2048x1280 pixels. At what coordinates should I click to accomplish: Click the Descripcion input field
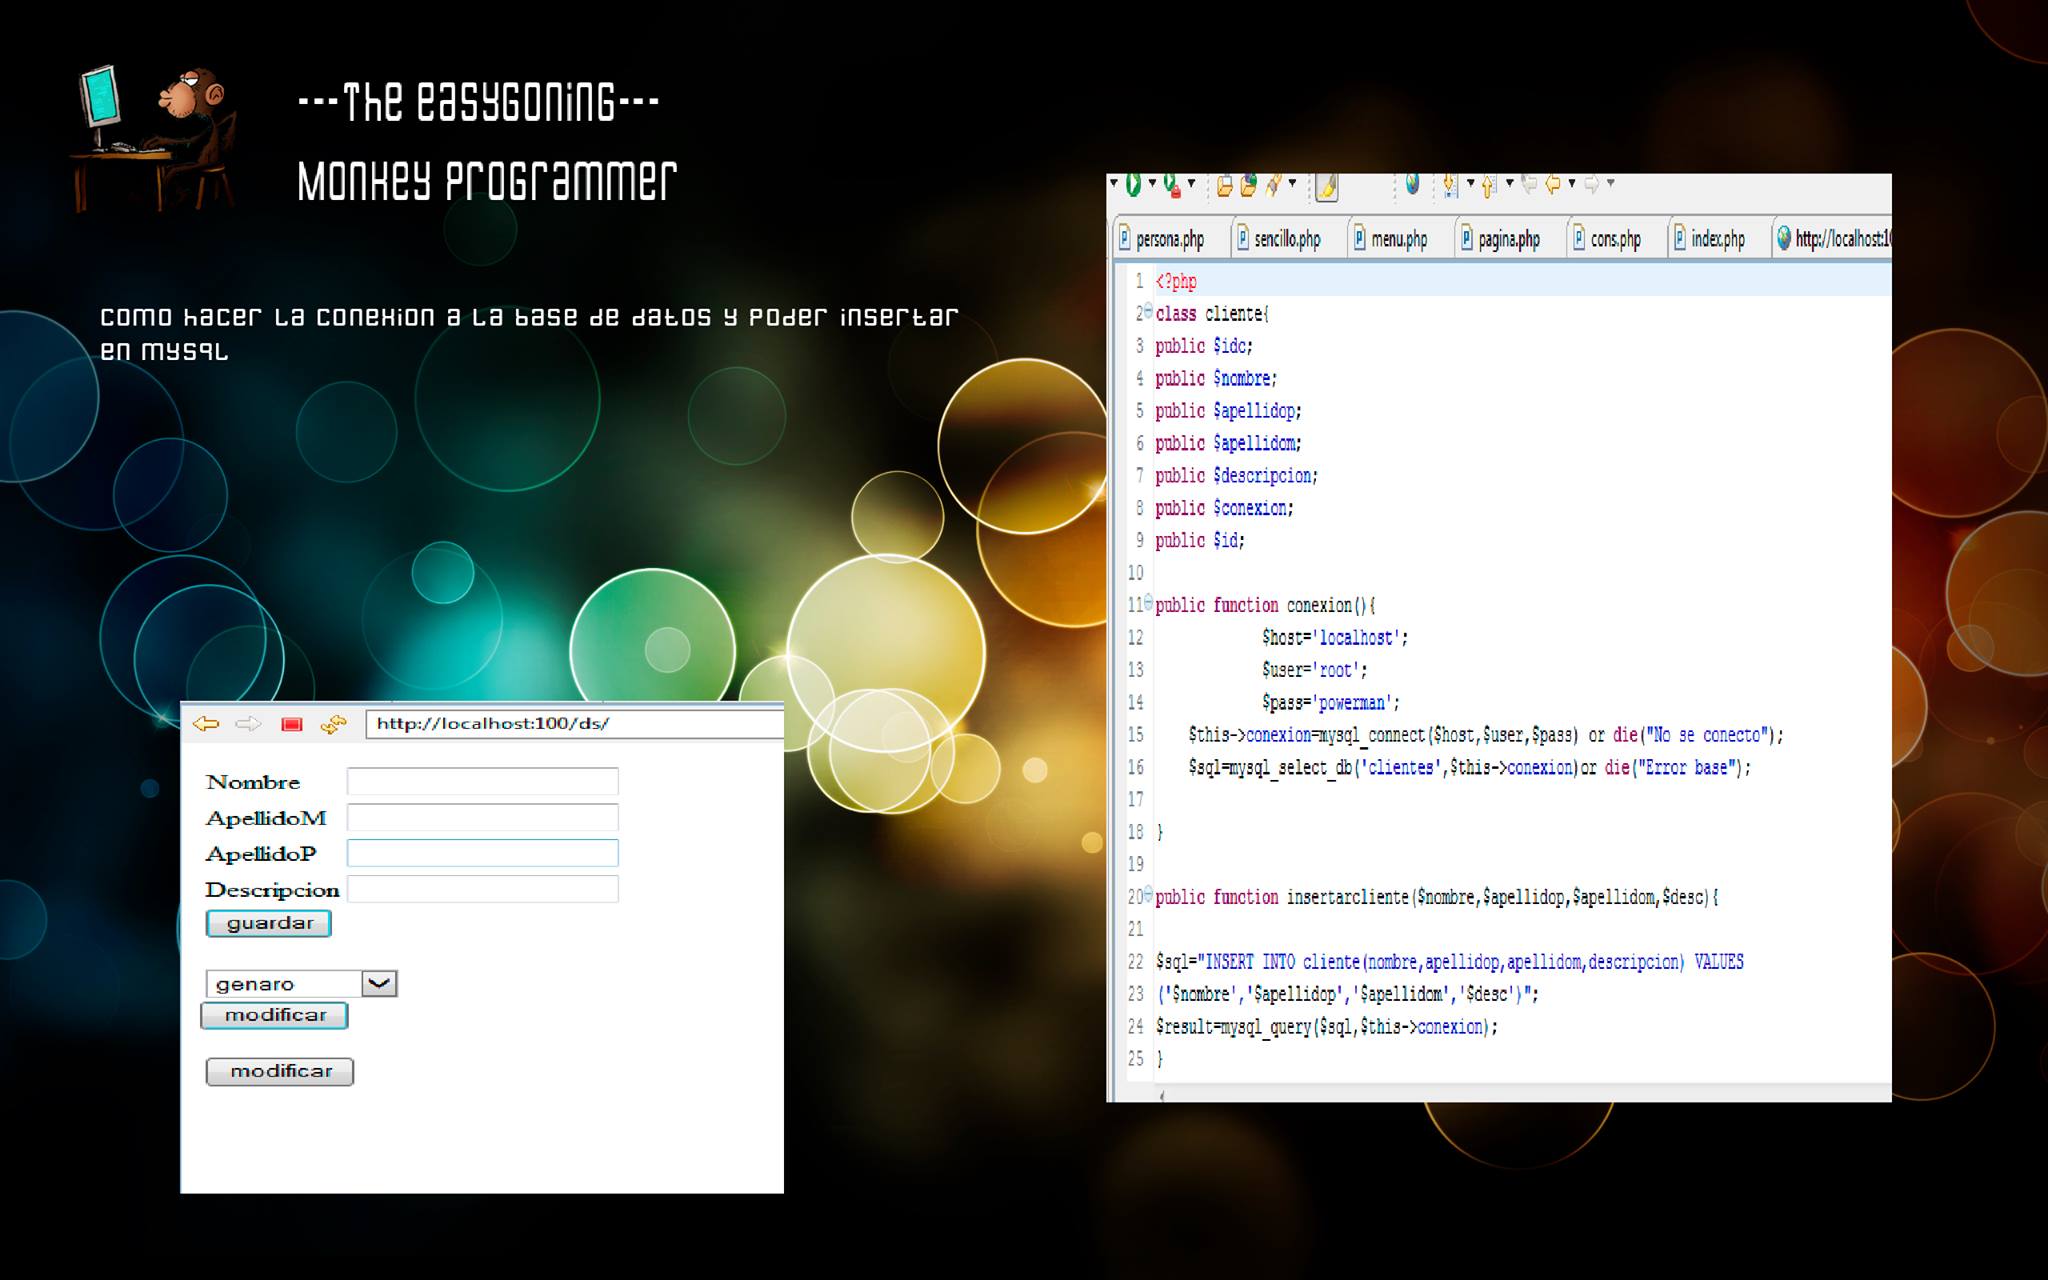pyautogui.click(x=483, y=889)
